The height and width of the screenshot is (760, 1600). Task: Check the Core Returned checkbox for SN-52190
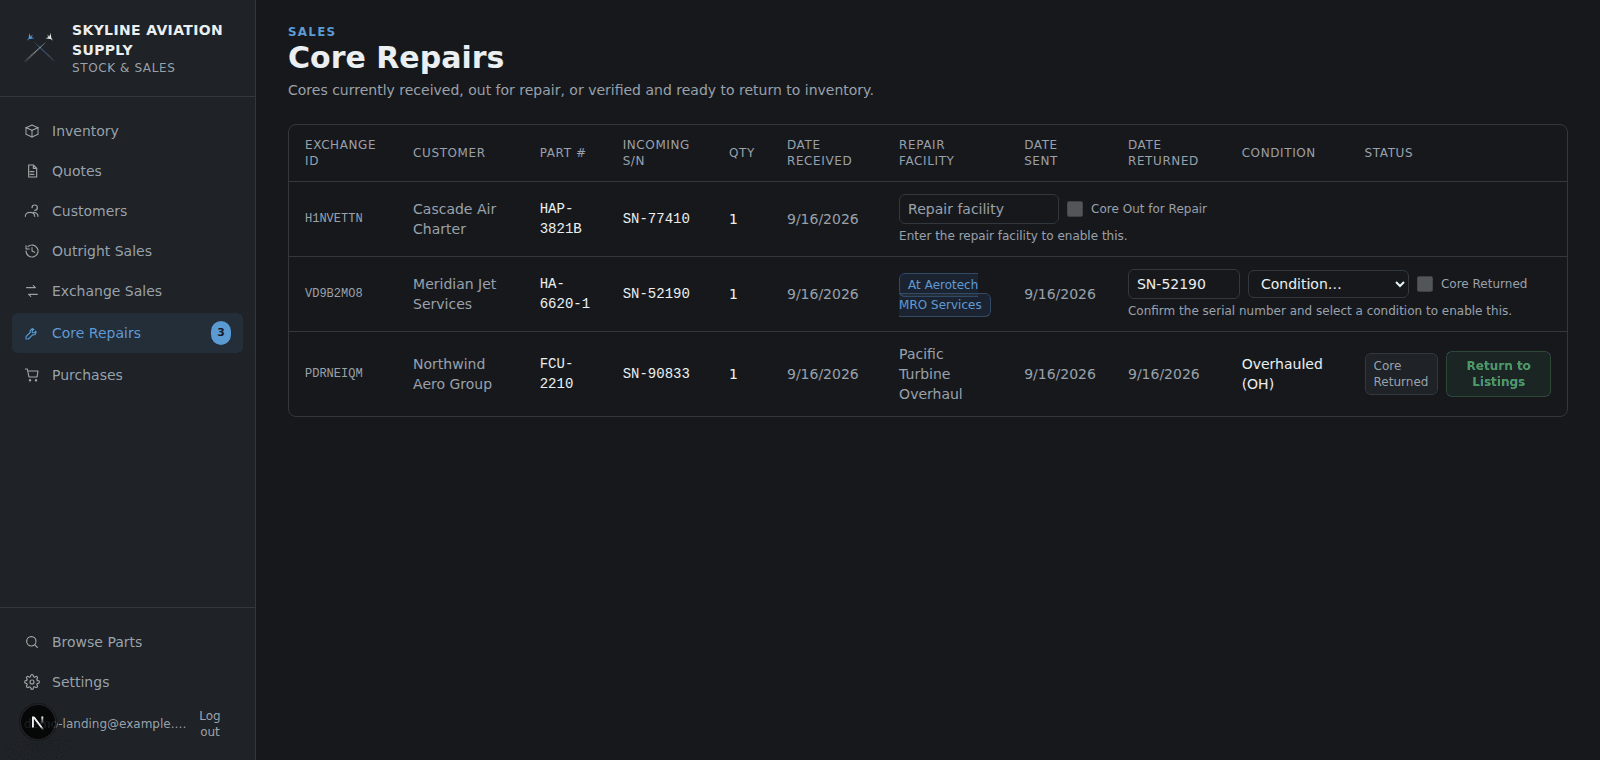(x=1425, y=284)
